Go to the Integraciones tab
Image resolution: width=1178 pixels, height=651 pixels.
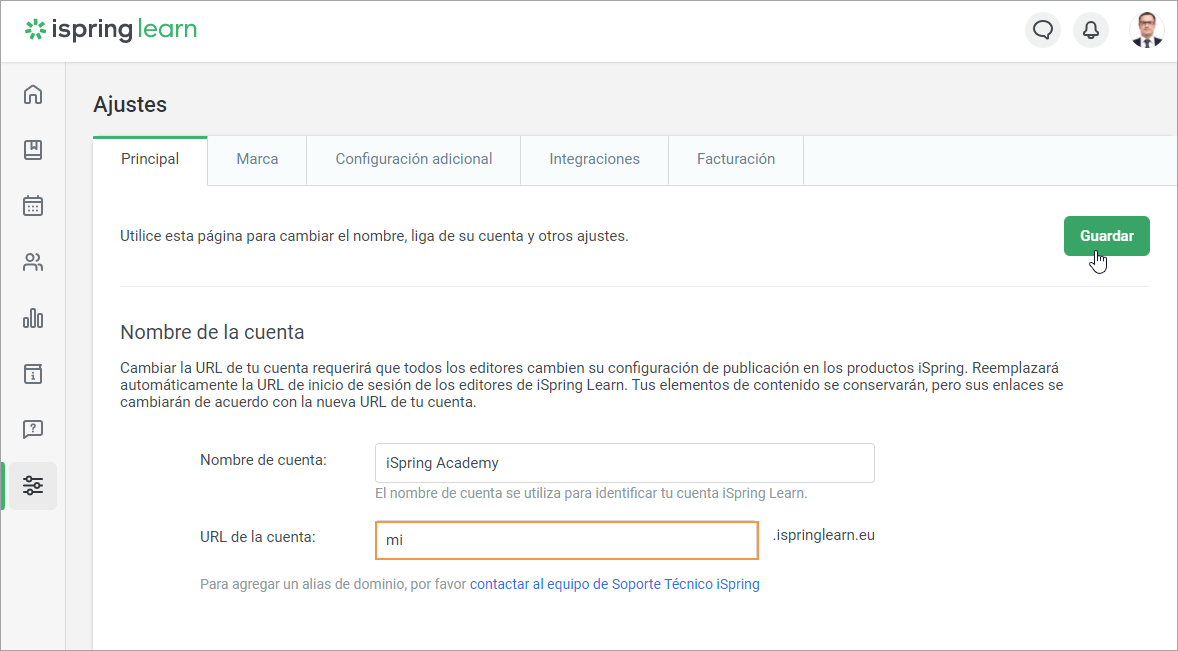[594, 159]
